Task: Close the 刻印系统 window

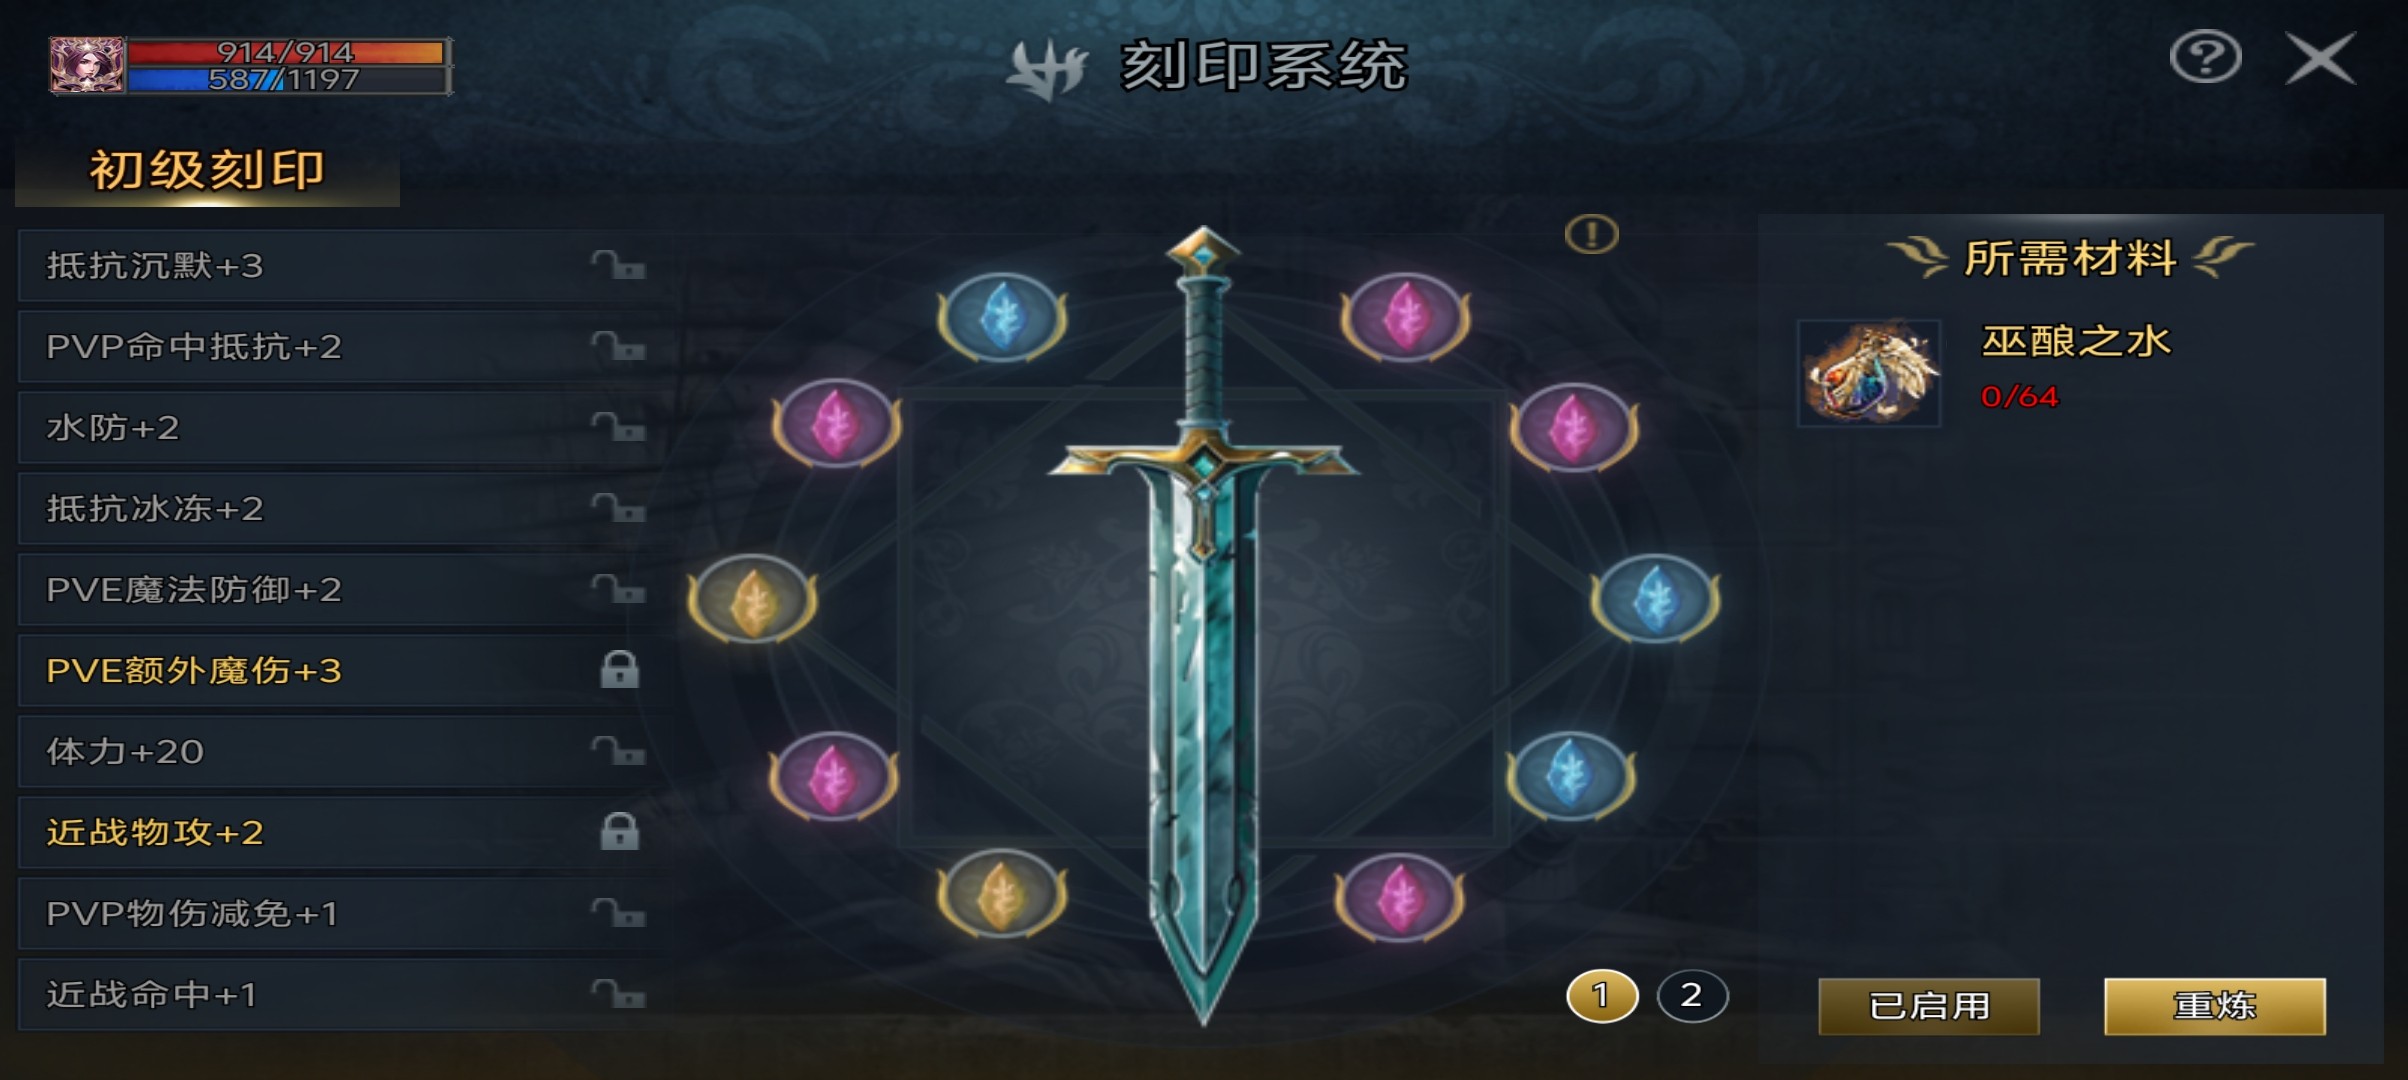Action: pyautogui.click(x=2321, y=58)
